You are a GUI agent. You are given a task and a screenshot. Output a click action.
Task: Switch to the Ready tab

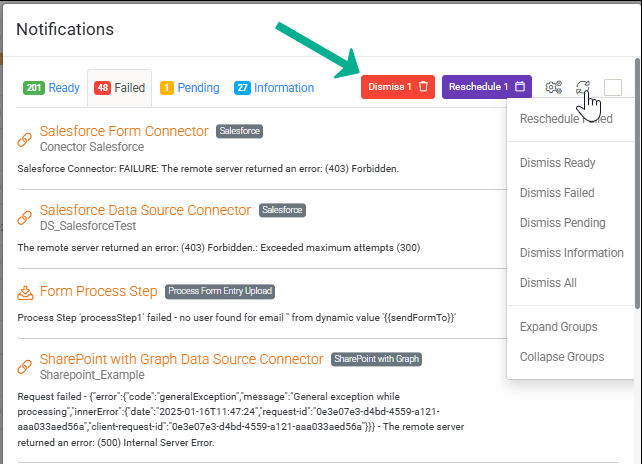tap(51, 88)
